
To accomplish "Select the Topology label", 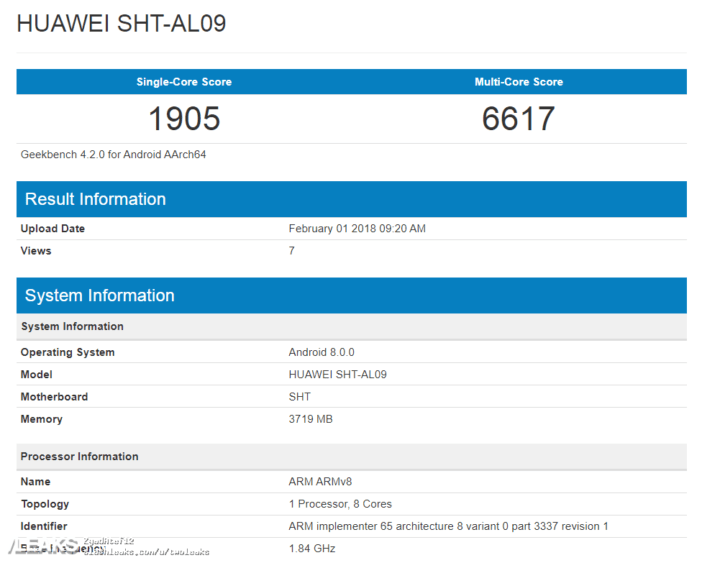I will coord(45,504).
